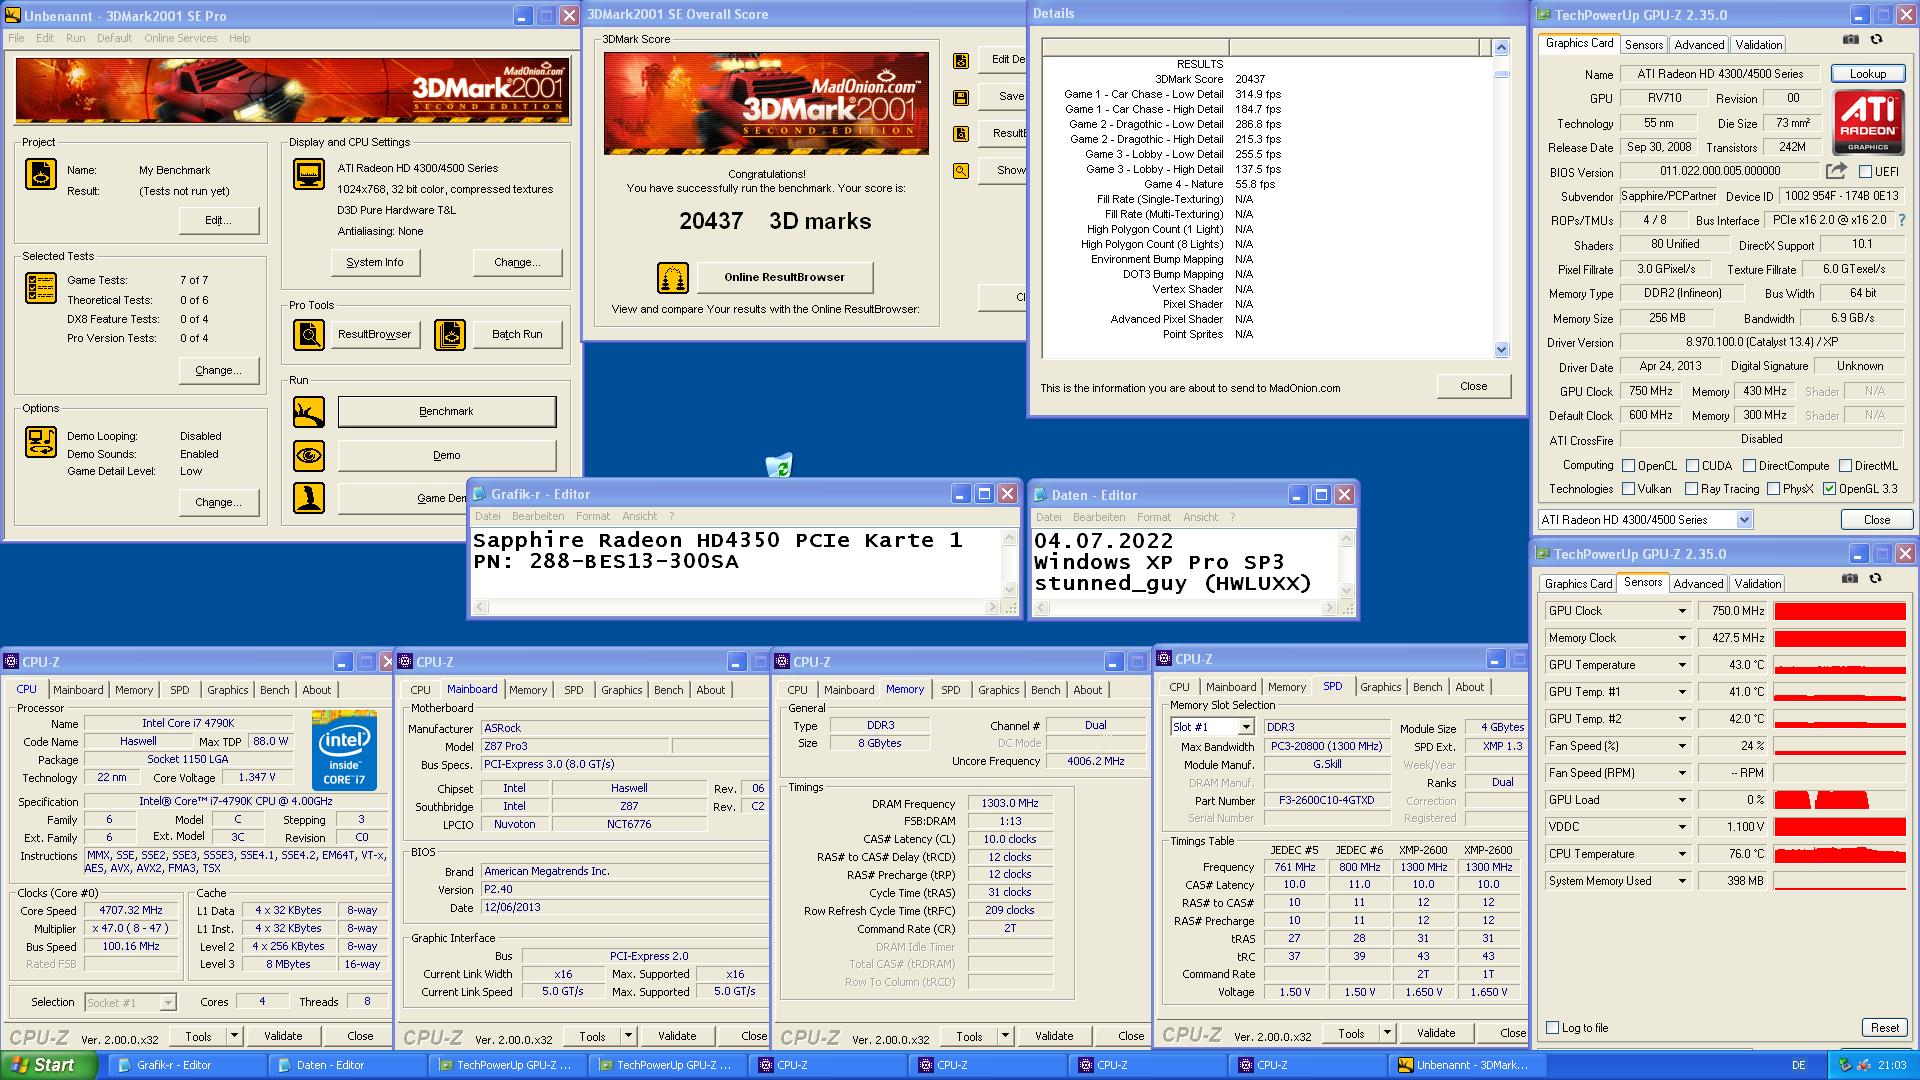
Task: Click the Intel Core i7 logo in CPU-Z
Action: (344, 750)
